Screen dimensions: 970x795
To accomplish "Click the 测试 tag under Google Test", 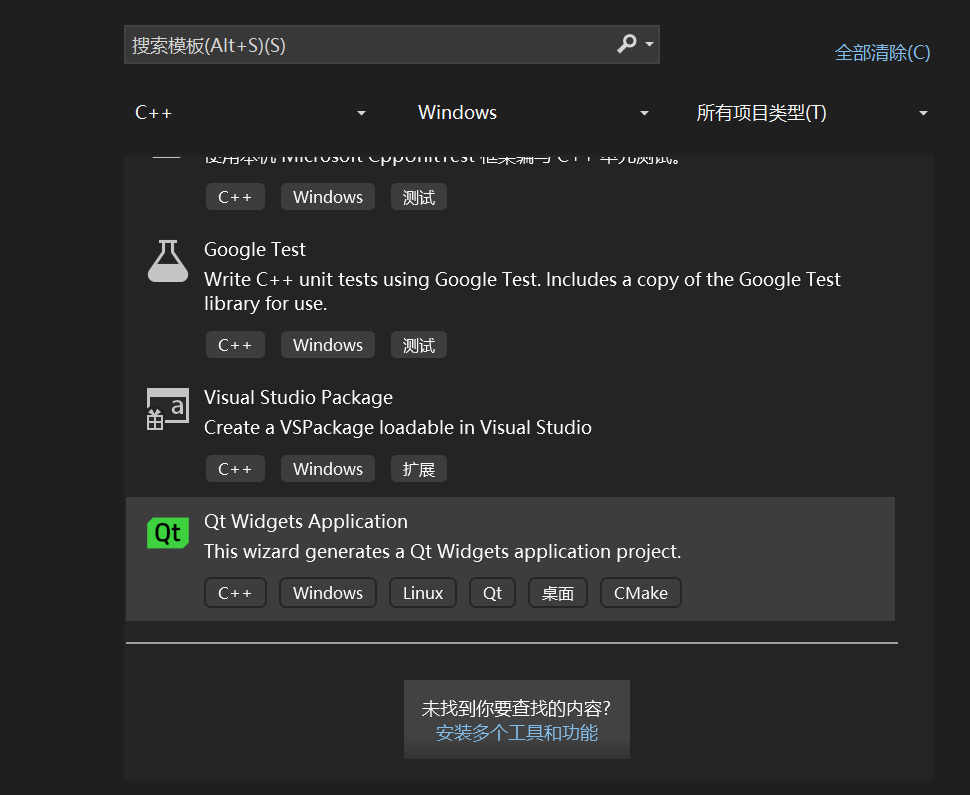I will coord(418,344).
